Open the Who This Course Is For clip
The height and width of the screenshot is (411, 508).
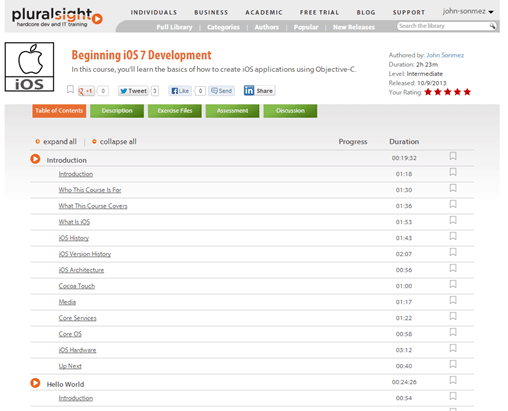pos(90,190)
